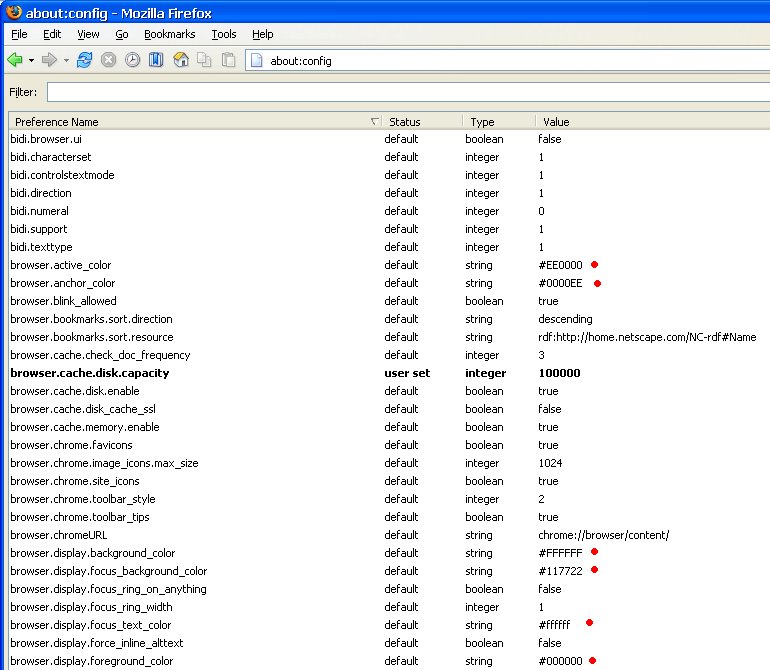The image size is (770, 670).
Task: Open the History clock icon
Action: pyautogui.click(x=132, y=60)
